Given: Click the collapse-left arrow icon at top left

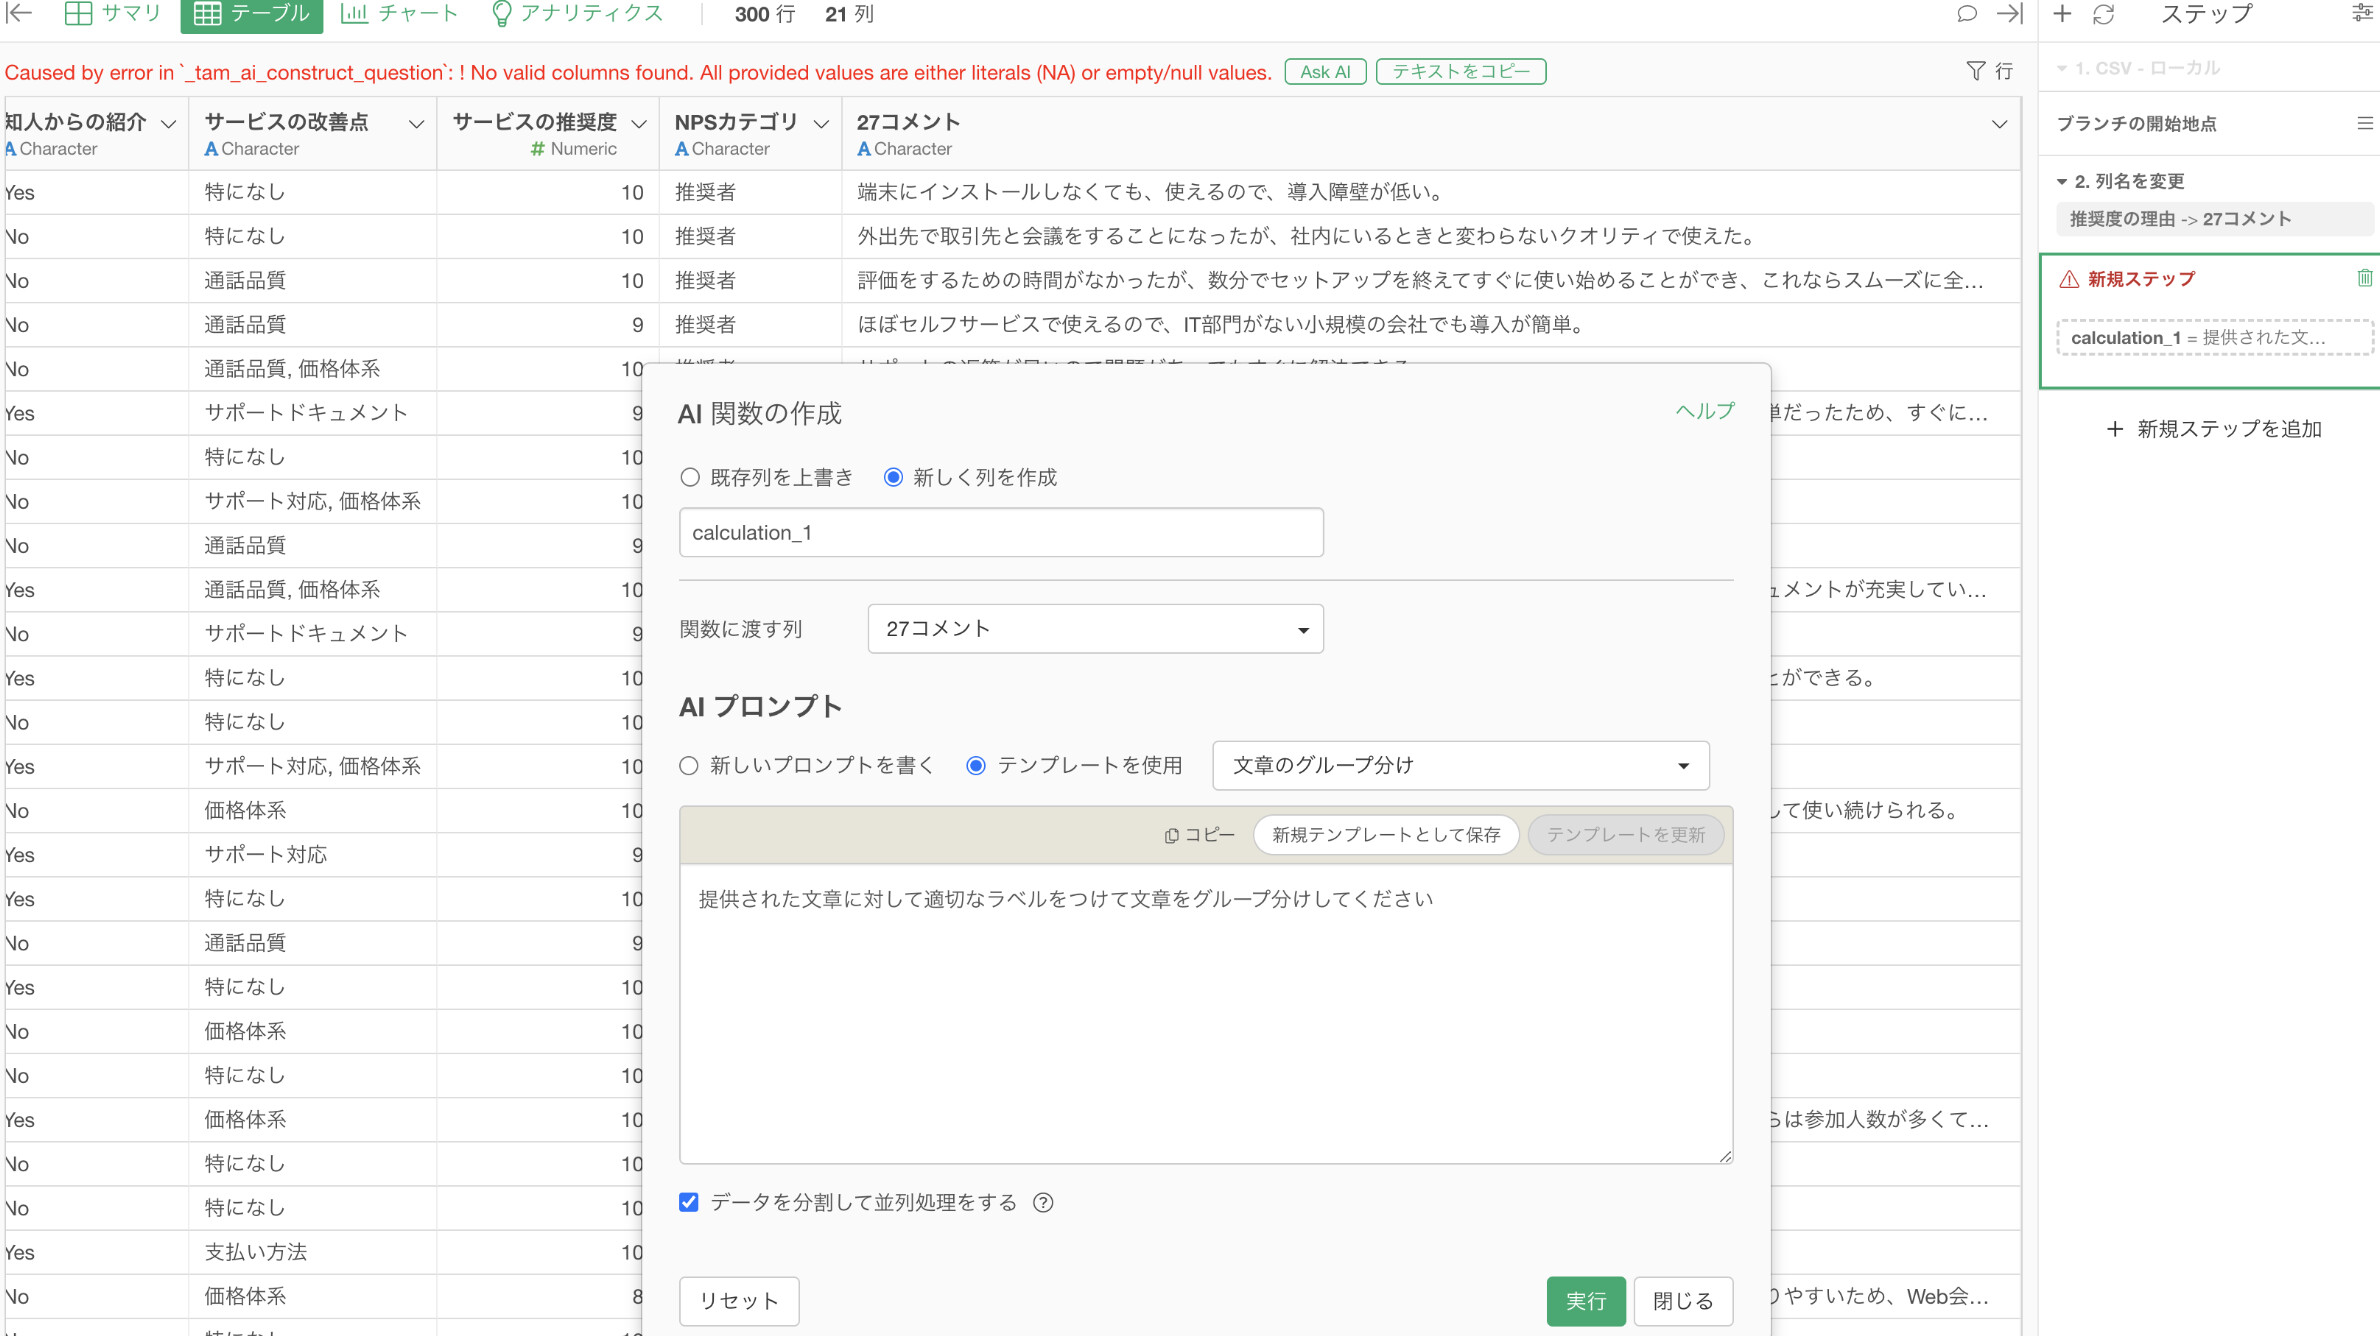Looking at the screenshot, I should click(20, 14).
